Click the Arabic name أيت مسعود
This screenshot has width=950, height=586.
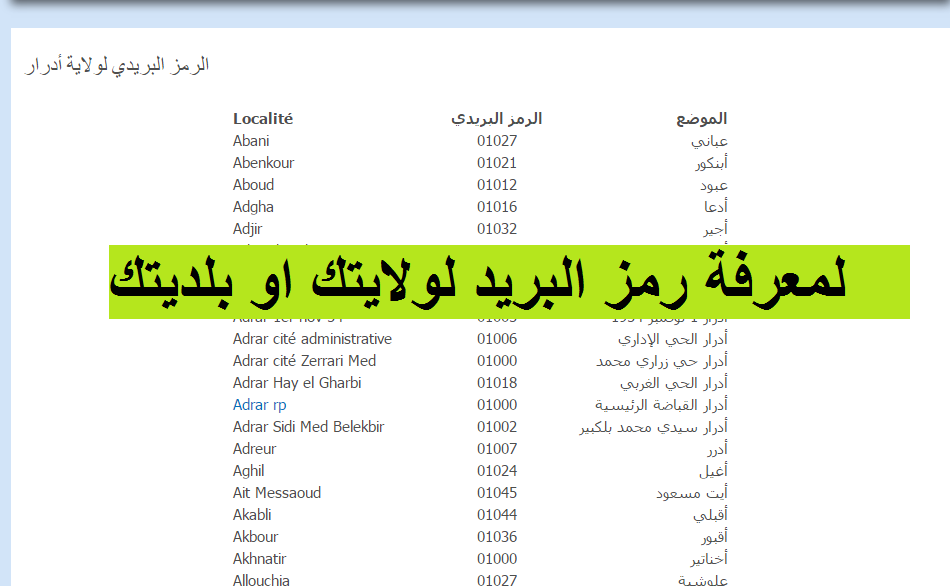691,493
